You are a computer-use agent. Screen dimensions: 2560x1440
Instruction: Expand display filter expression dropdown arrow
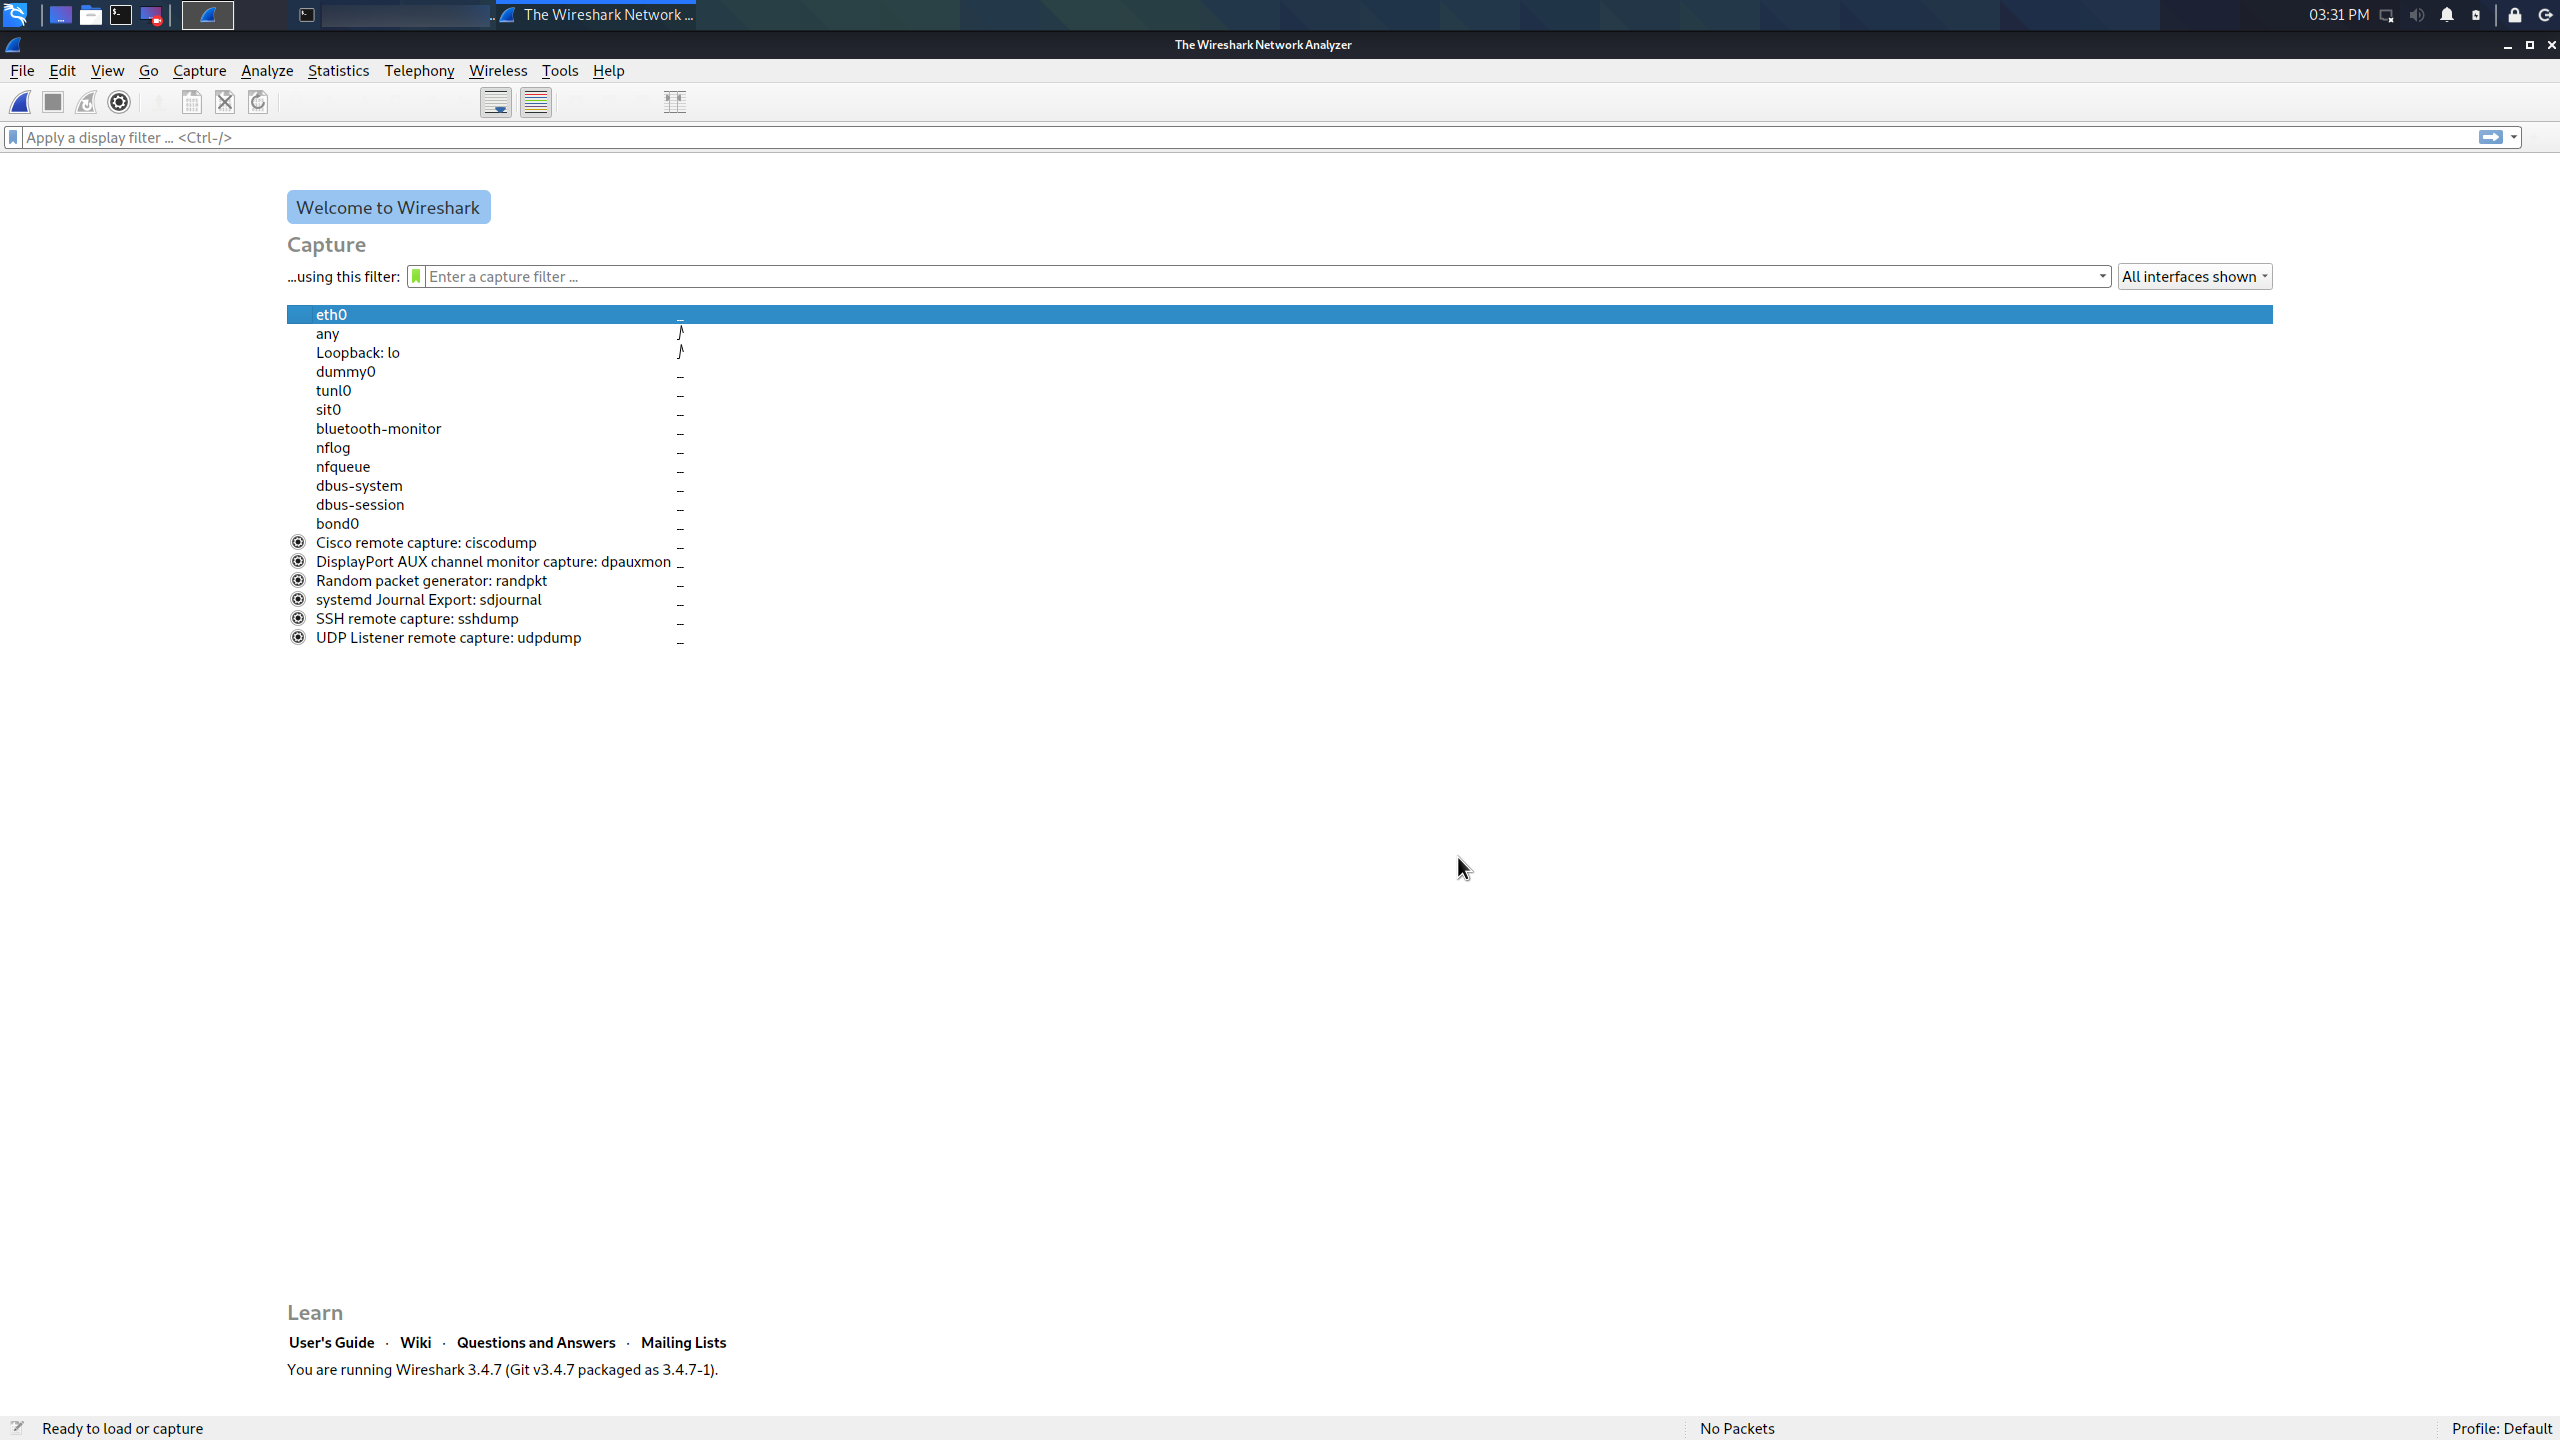click(2514, 138)
